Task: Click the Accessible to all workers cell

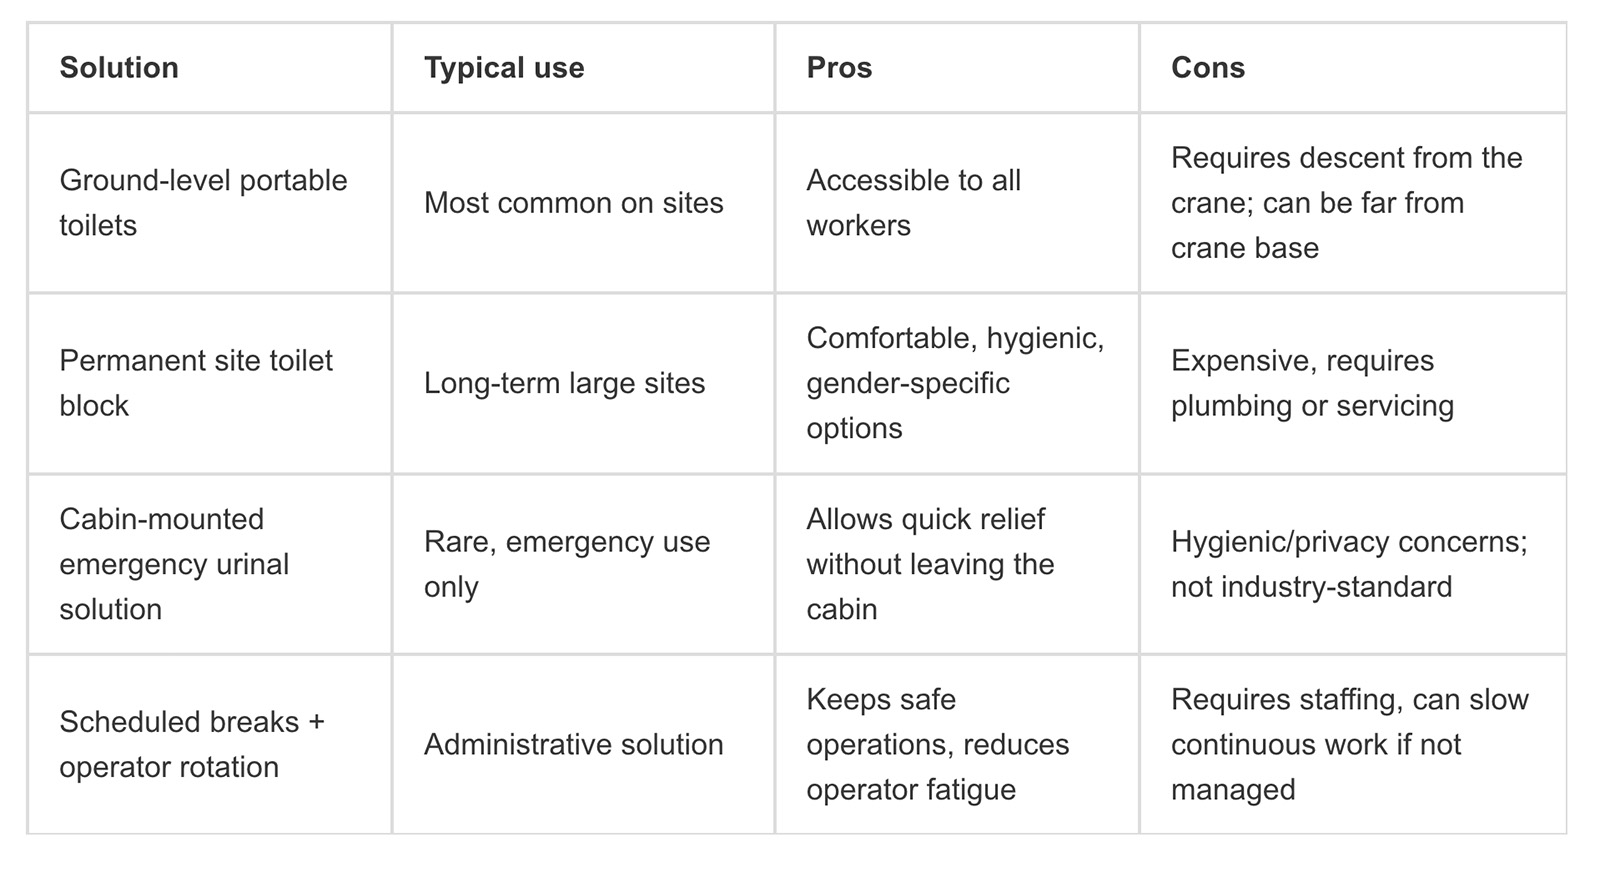Action: tap(913, 203)
